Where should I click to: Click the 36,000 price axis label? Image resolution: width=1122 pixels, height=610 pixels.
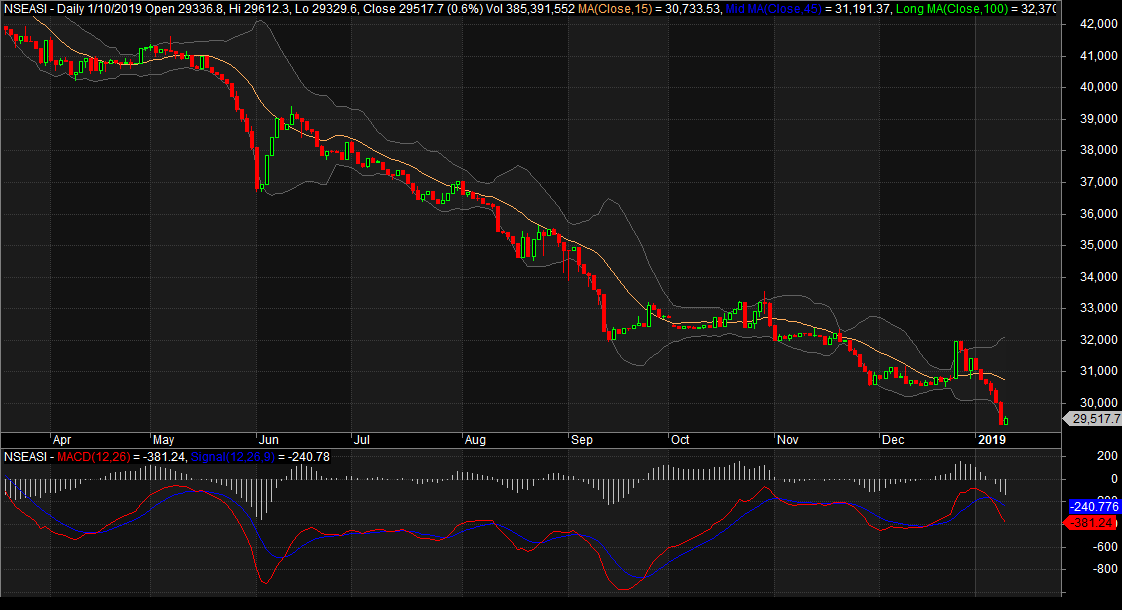tap(1098, 213)
